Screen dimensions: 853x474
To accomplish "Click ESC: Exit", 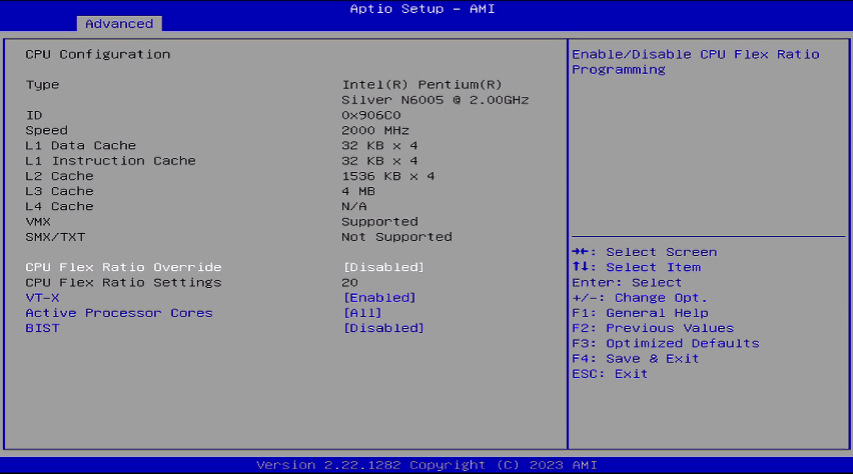I will (610, 374).
